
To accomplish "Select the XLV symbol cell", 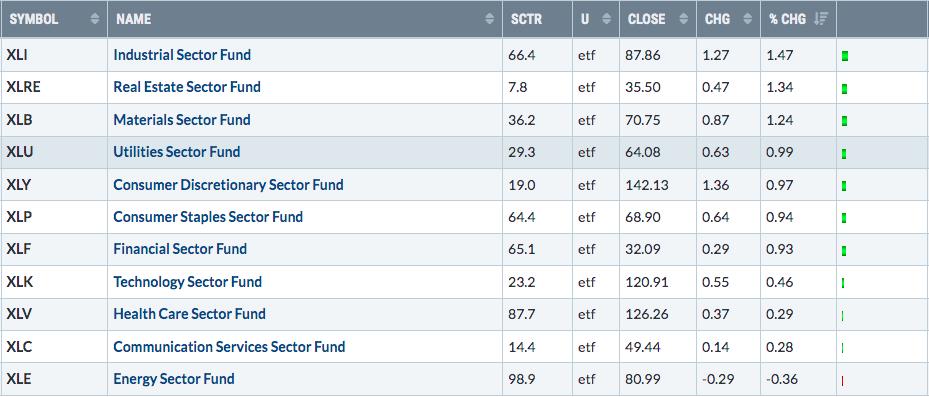I will pyautogui.click(x=54, y=314).
